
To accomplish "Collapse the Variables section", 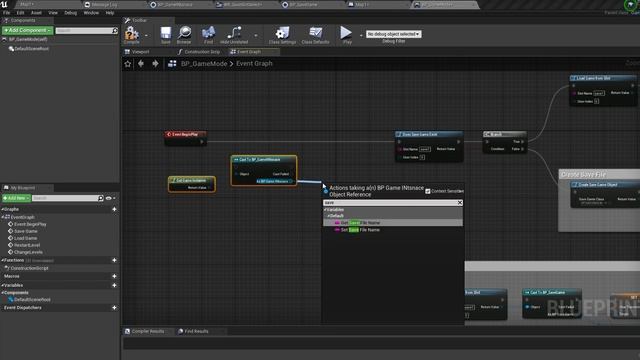I will pyautogui.click(x=2, y=285).
